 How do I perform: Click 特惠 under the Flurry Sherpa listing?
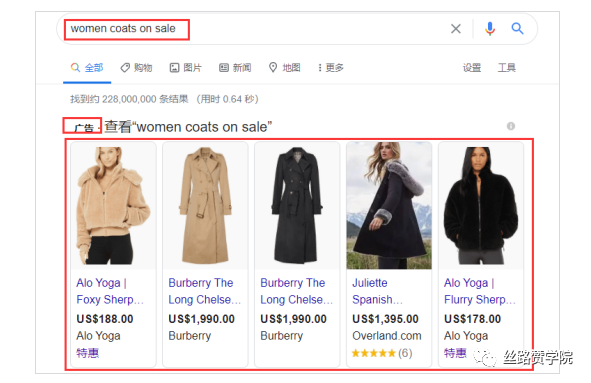point(455,353)
